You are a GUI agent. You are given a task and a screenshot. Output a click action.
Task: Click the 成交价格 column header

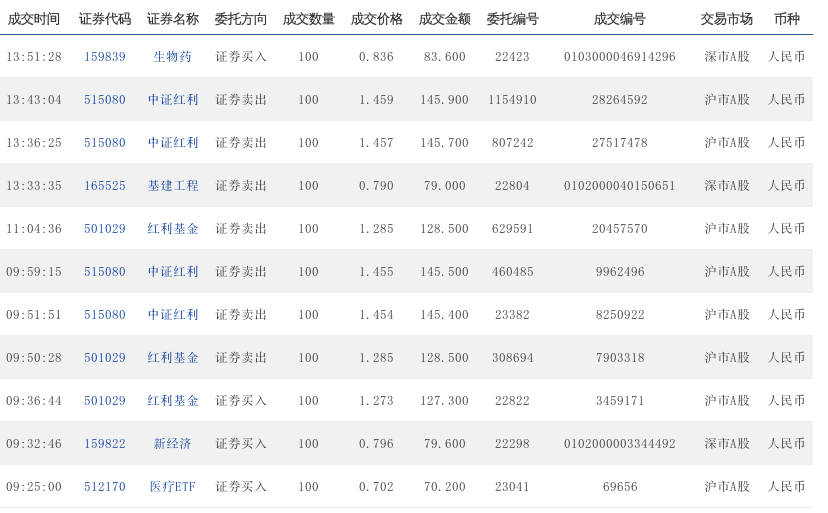pyautogui.click(x=377, y=20)
